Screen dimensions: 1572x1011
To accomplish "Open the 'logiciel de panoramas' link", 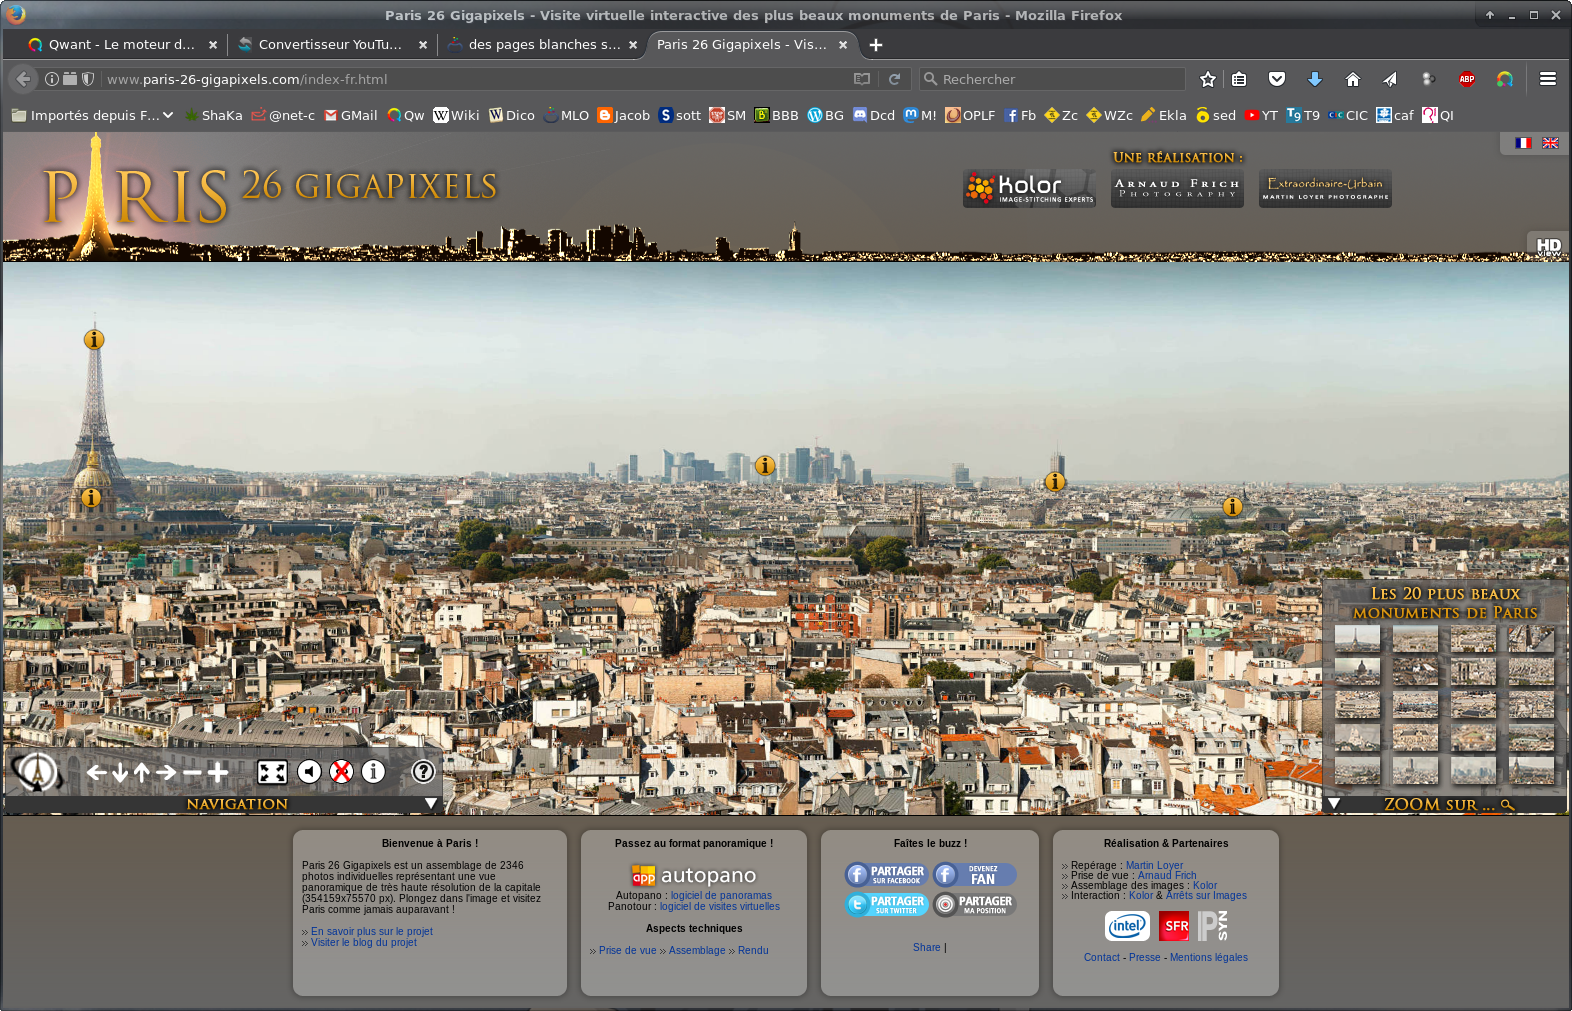I will point(721,895).
